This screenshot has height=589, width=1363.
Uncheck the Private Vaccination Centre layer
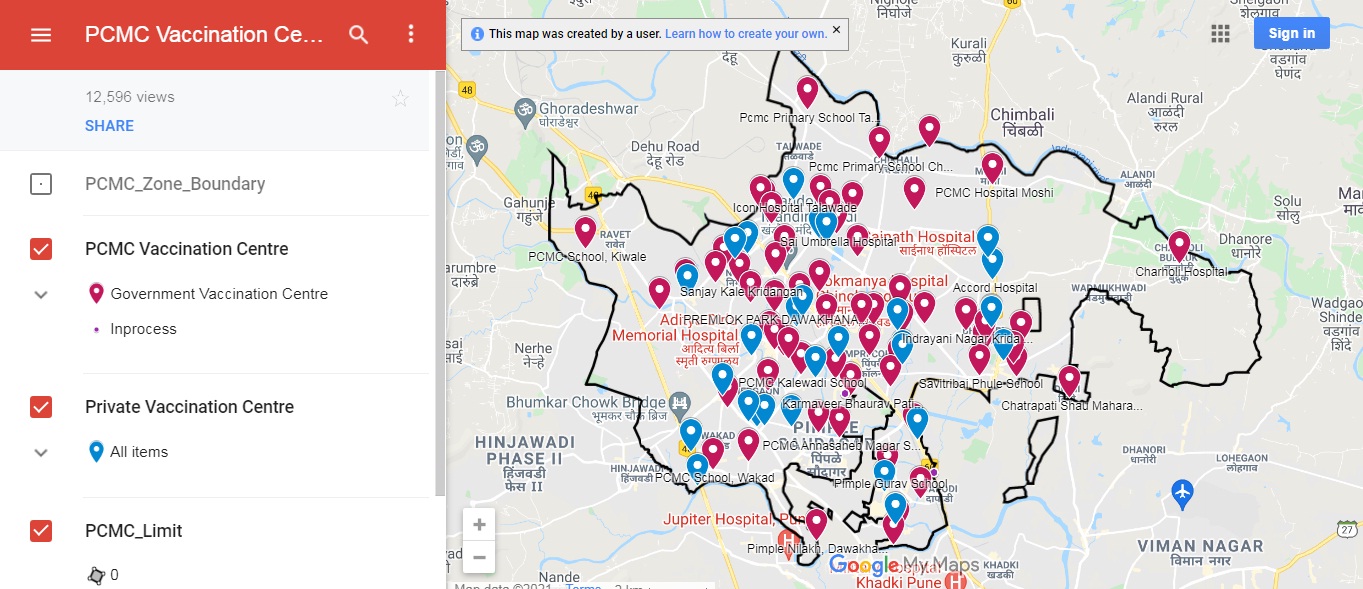pos(40,406)
